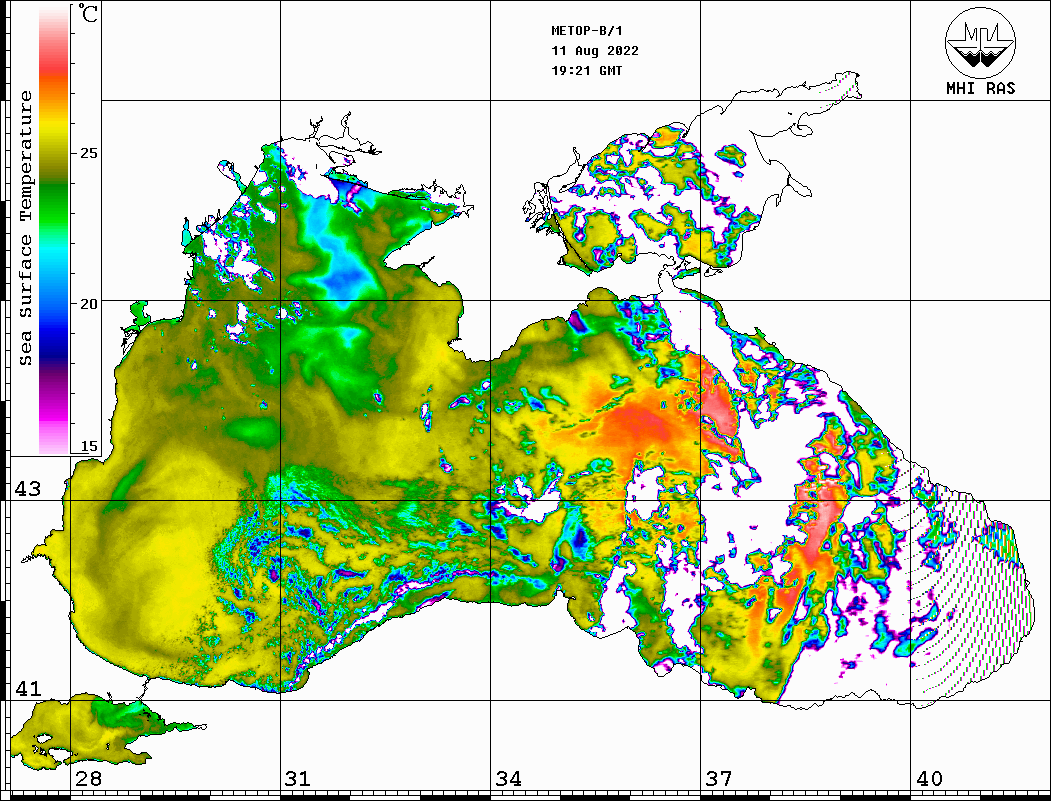Click the 11 Aug 2022 date text
Screen dimensions: 1051x801
coord(595,51)
